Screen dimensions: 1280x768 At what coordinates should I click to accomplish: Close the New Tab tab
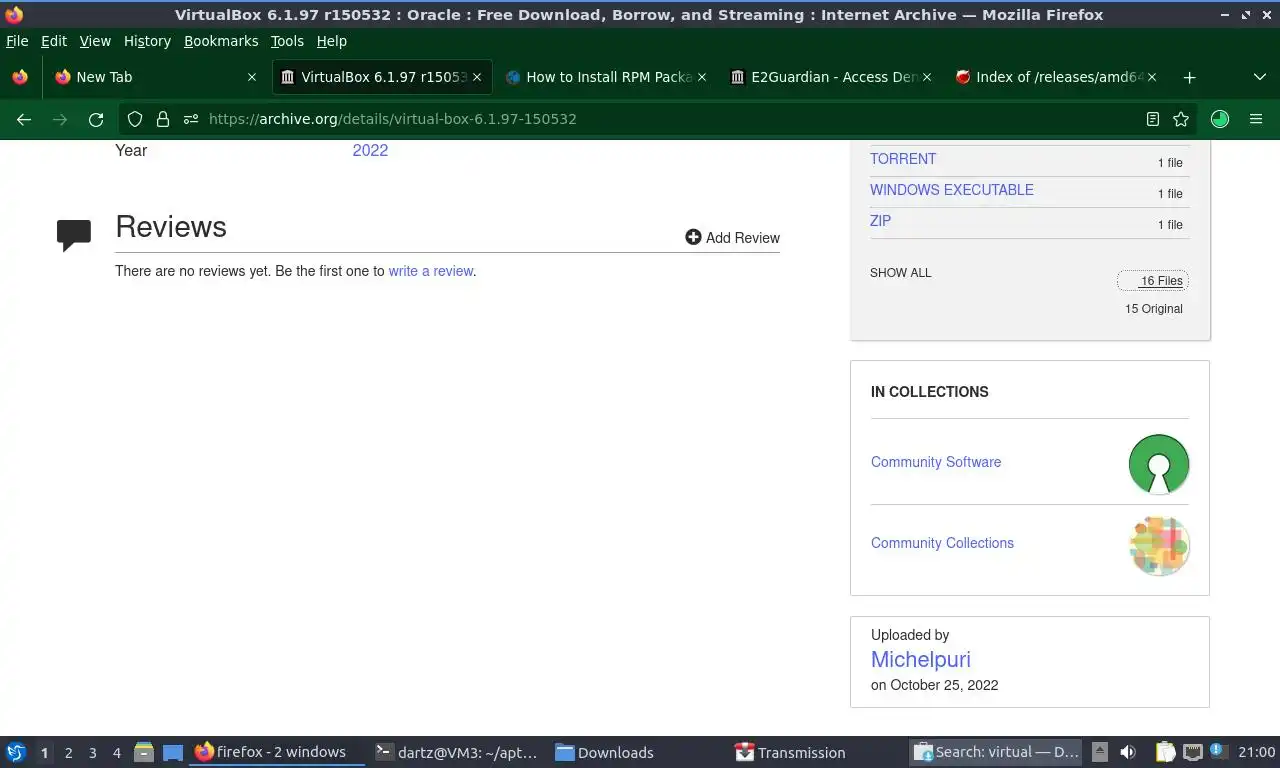pyautogui.click(x=252, y=77)
